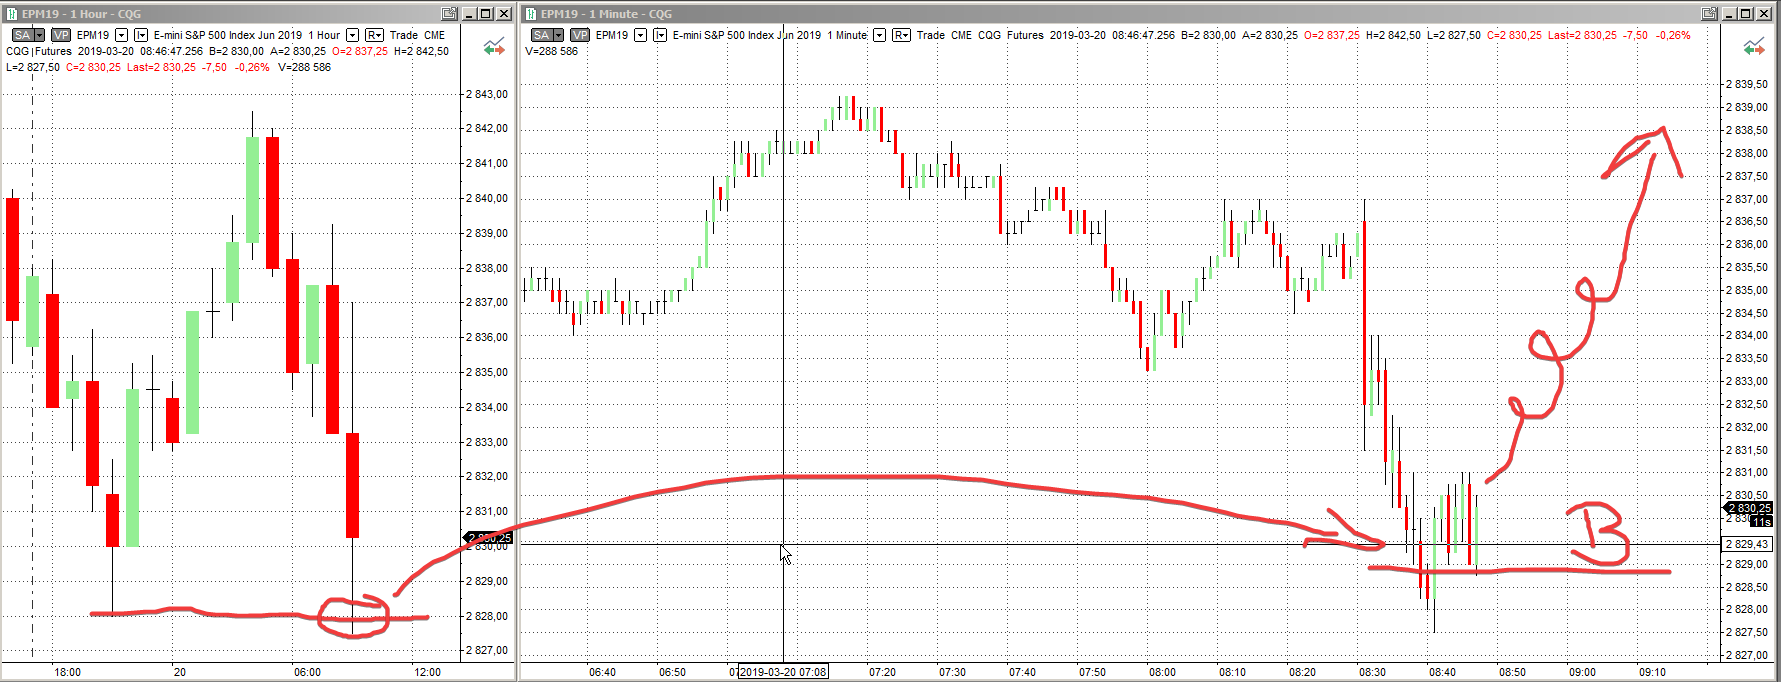This screenshot has height=682, width=1781.
Task: Click Last=2 830,25 in 1 Hour header
Action: click(161, 67)
